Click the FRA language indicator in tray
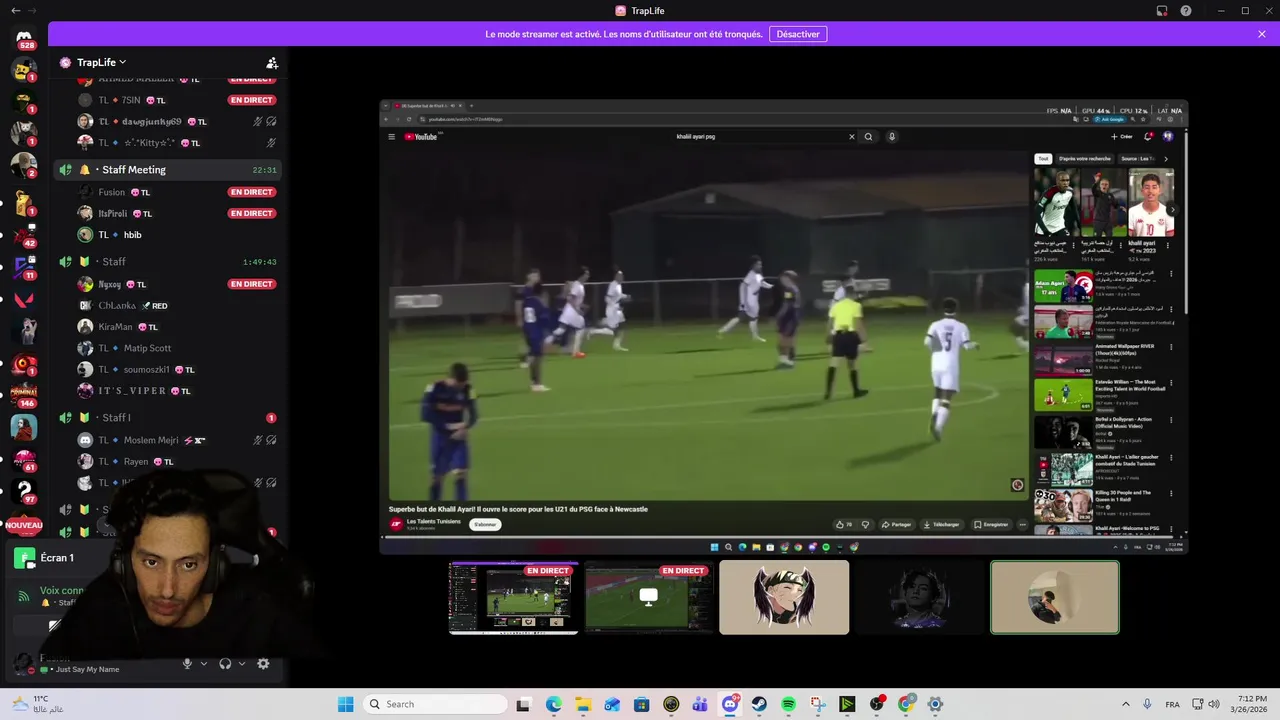This screenshot has height=720, width=1280. coord(1172,704)
